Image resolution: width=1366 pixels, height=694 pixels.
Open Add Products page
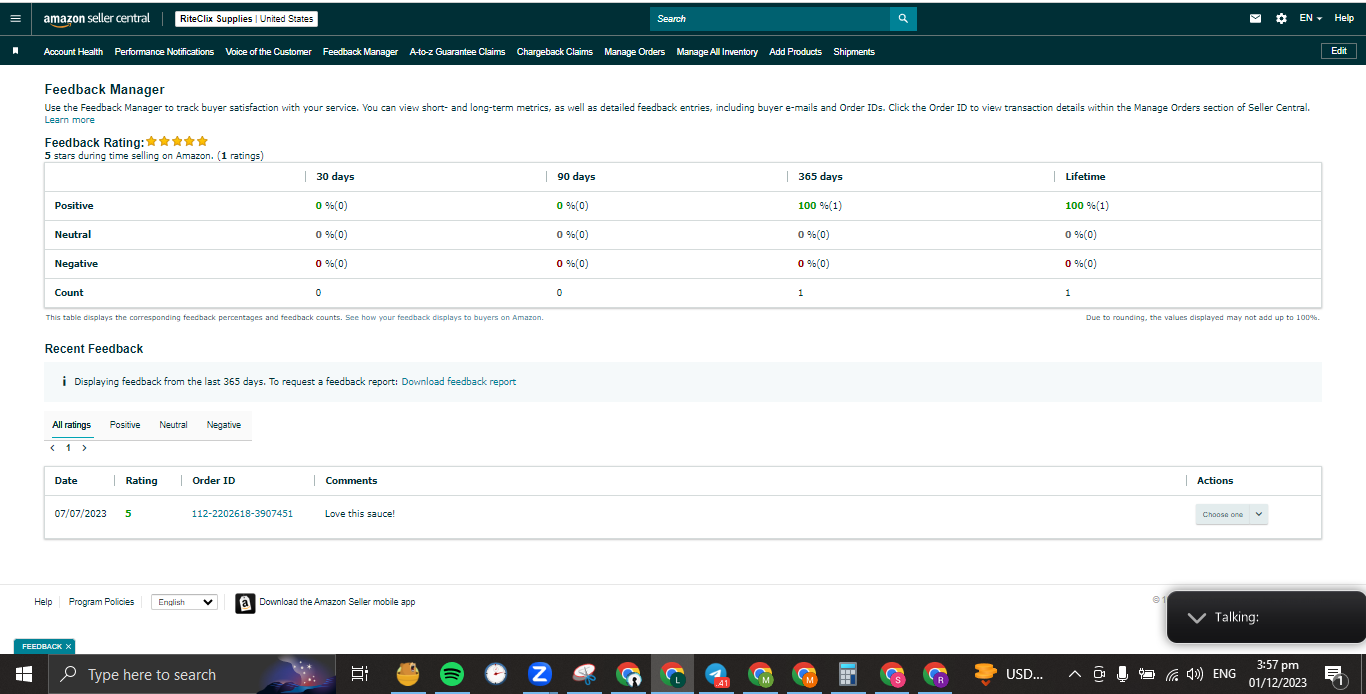[x=795, y=51]
